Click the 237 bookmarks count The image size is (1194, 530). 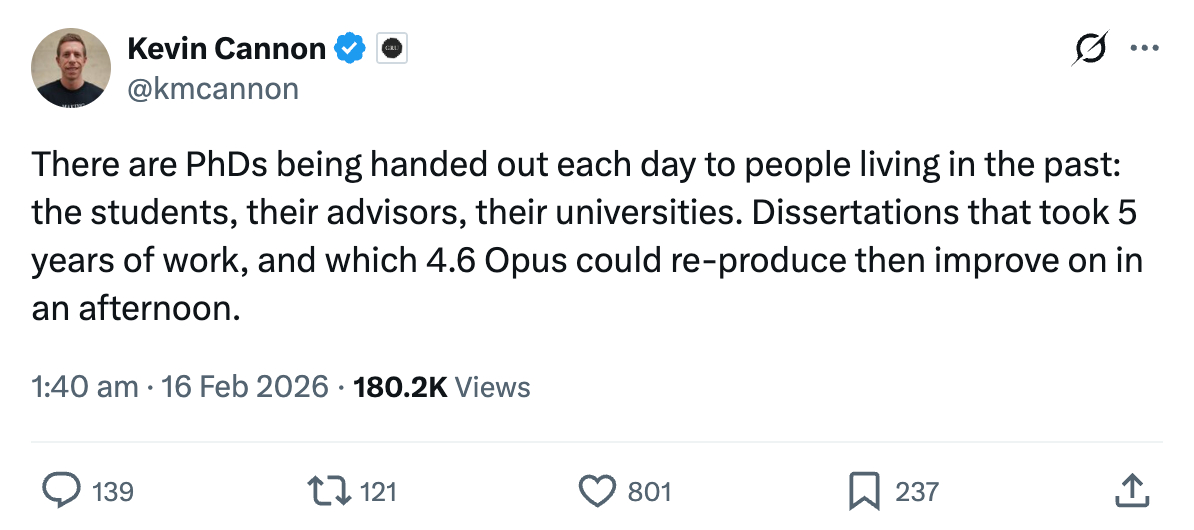[x=916, y=492]
